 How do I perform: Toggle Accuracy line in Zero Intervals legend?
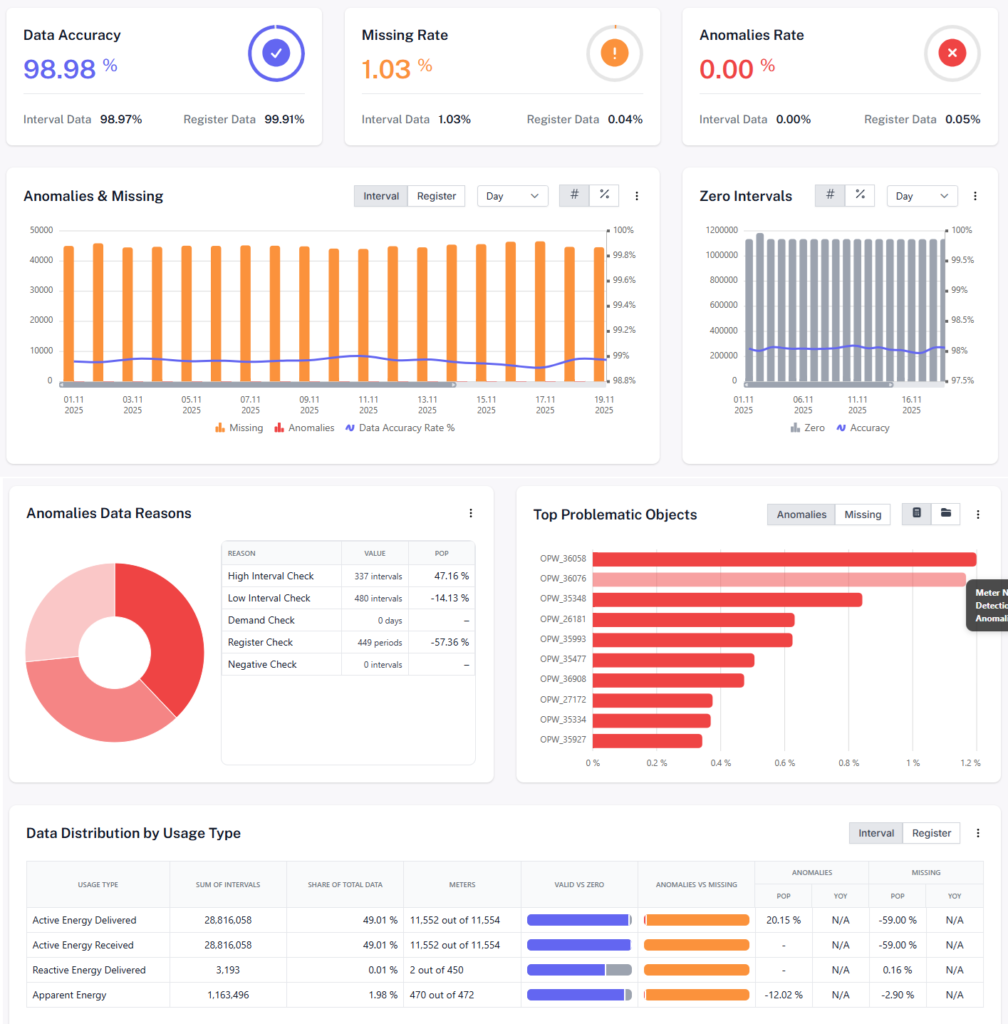[862, 428]
